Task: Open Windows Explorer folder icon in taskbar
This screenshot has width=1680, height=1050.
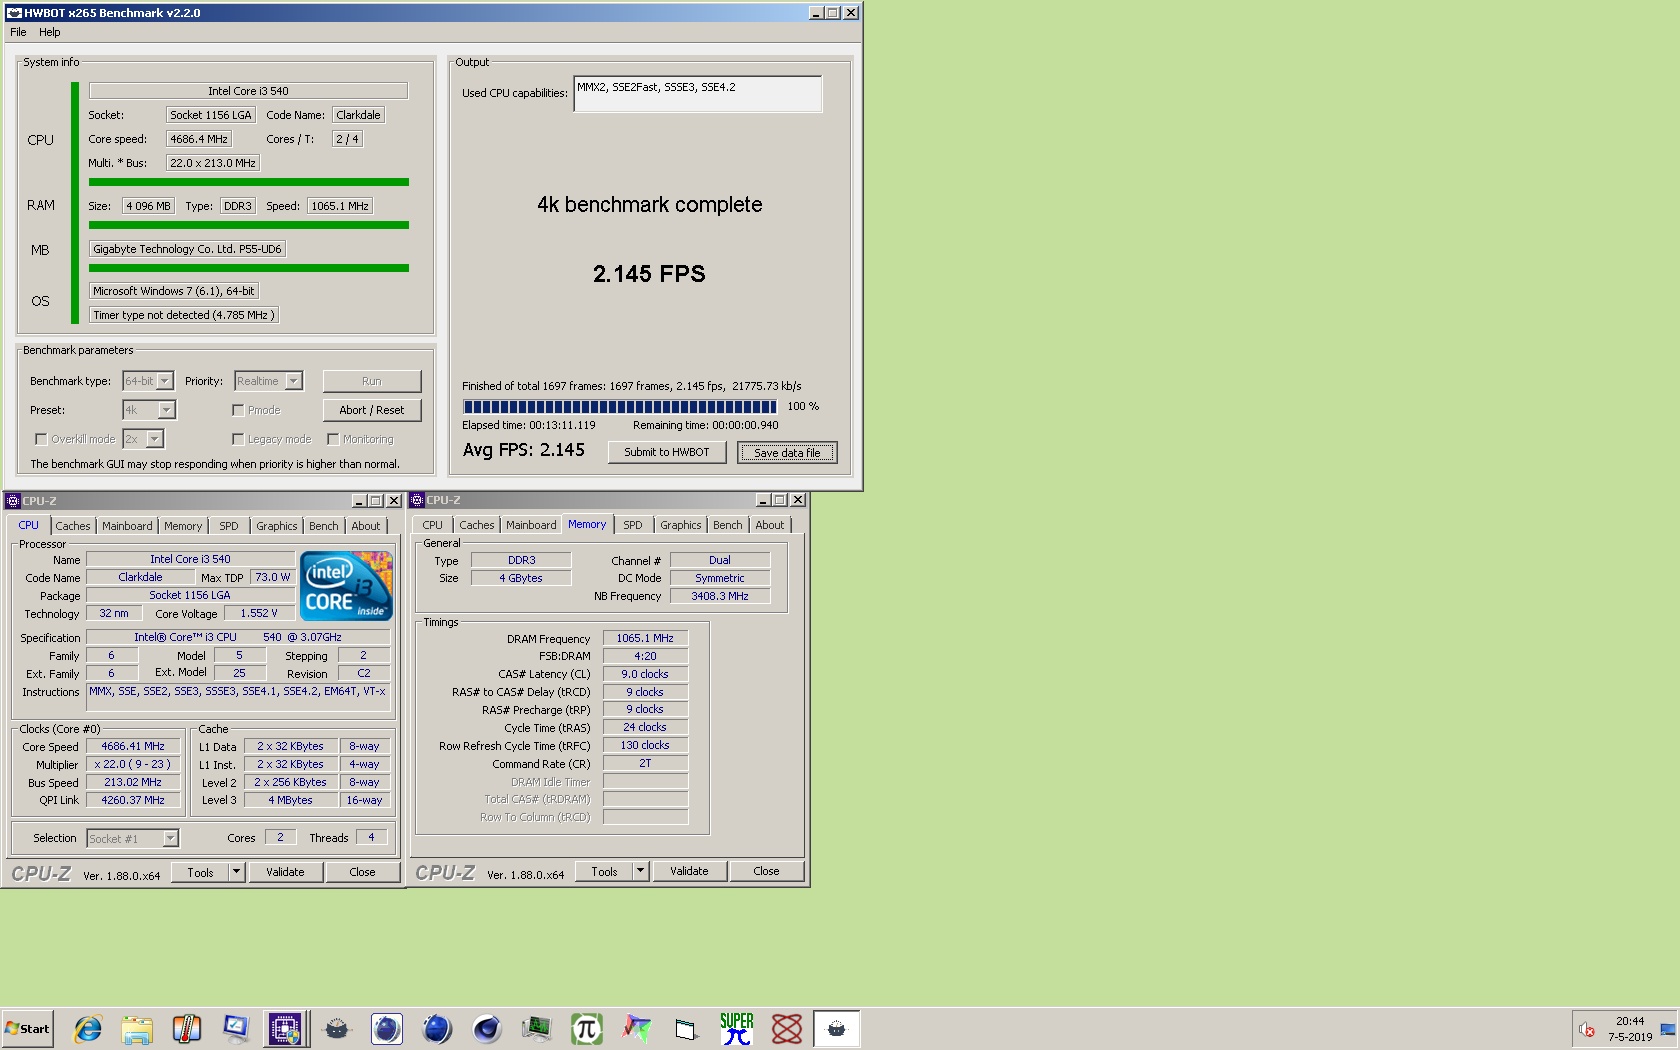Action: tap(137, 1028)
